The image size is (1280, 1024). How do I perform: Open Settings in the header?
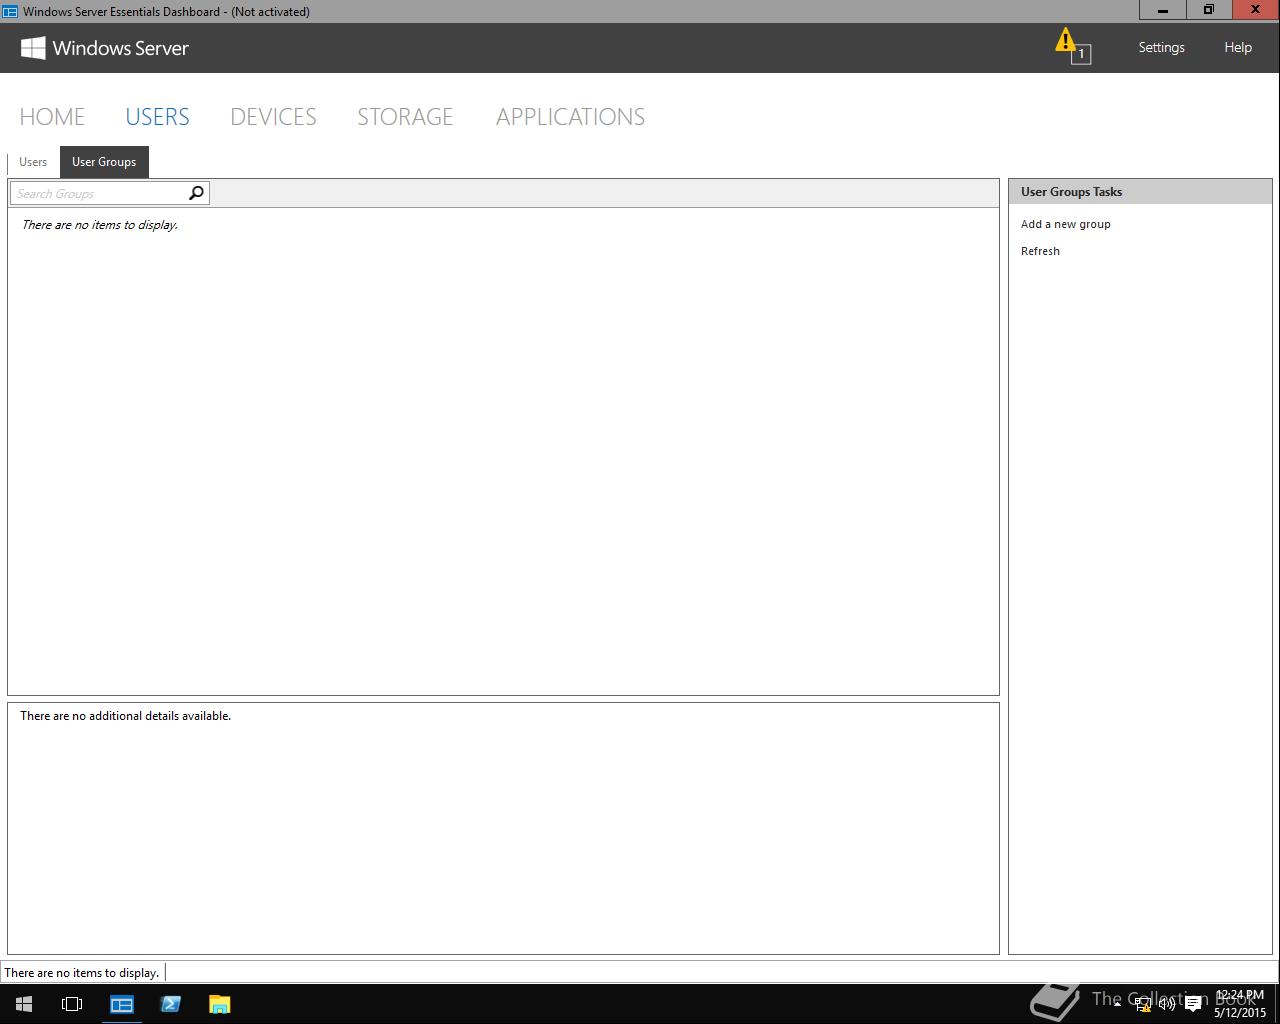click(x=1161, y=47)
